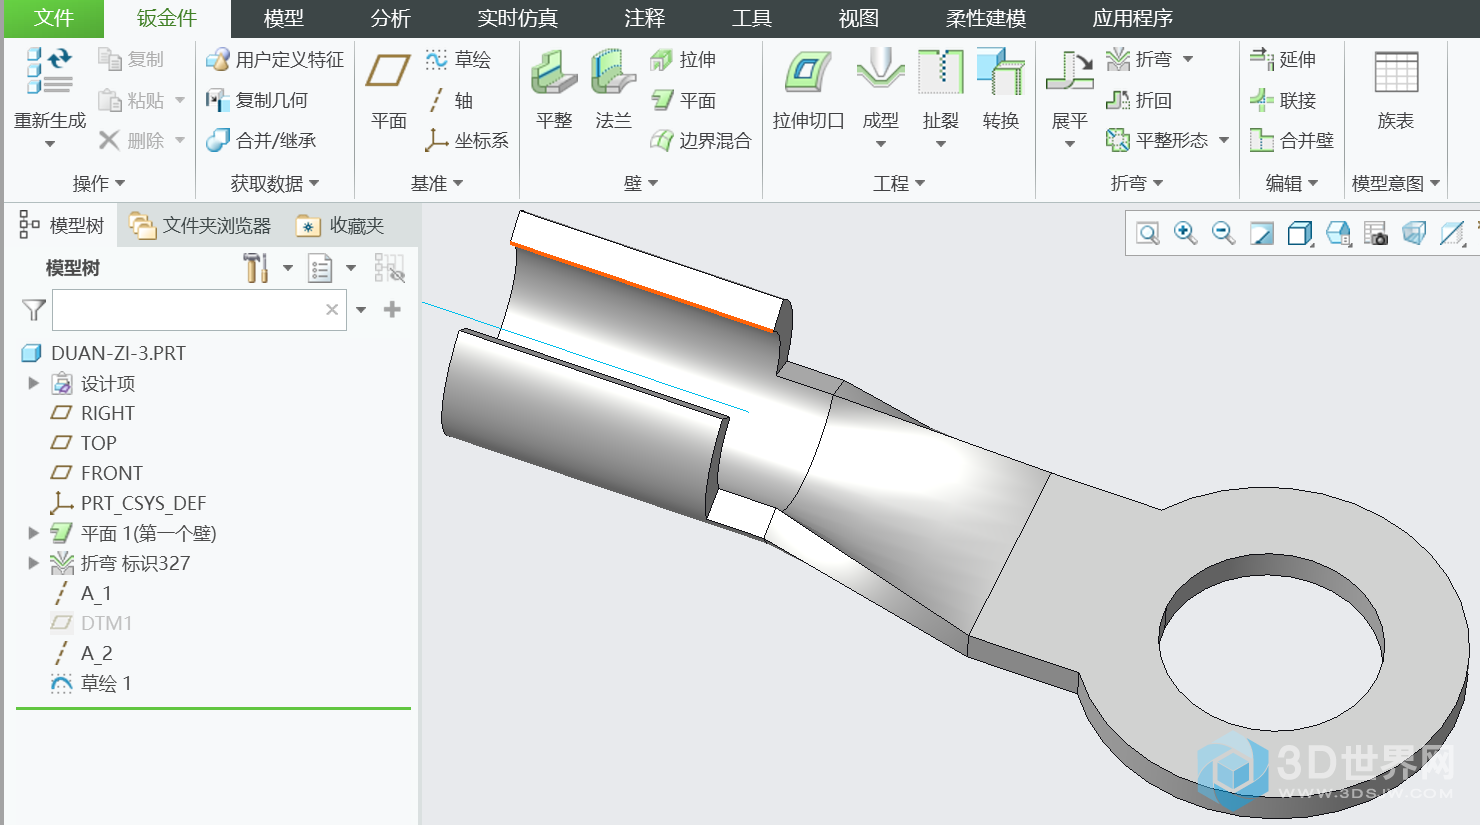Switch to the 实时仿真 ribbon tab
Screen dimensions: 1480x825
(517, 18)
